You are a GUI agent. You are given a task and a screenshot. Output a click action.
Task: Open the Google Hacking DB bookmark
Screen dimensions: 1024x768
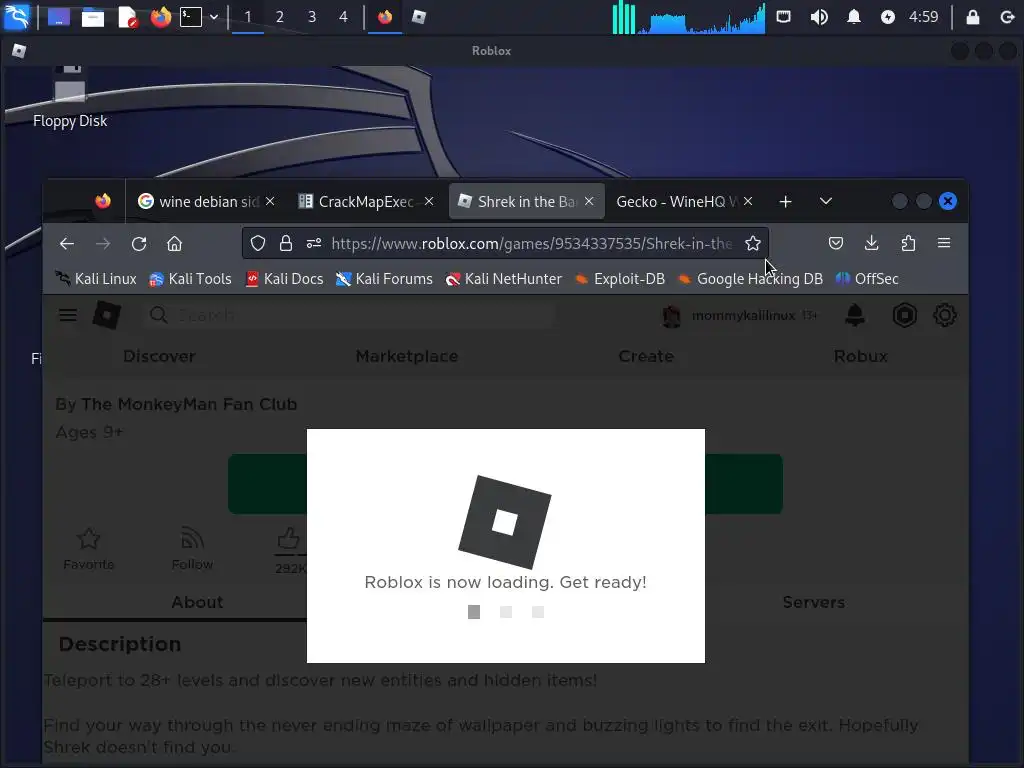[x=750, y=279]
